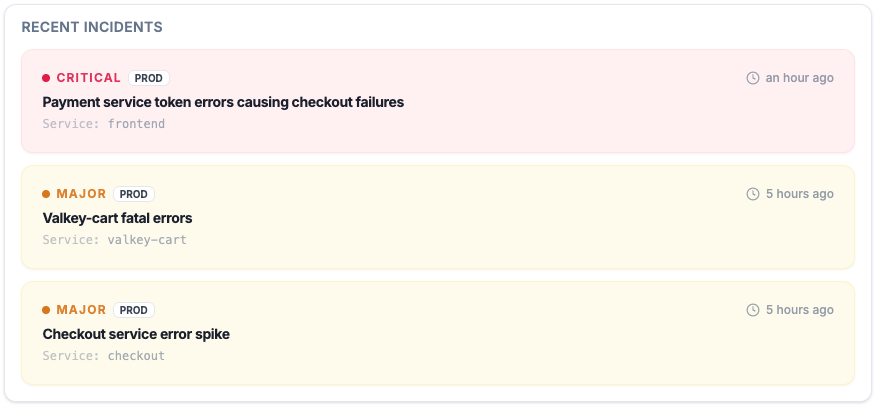Click the 'Service: valkey-cart' text
Screen dimensions: 877x407
point(115,240)
